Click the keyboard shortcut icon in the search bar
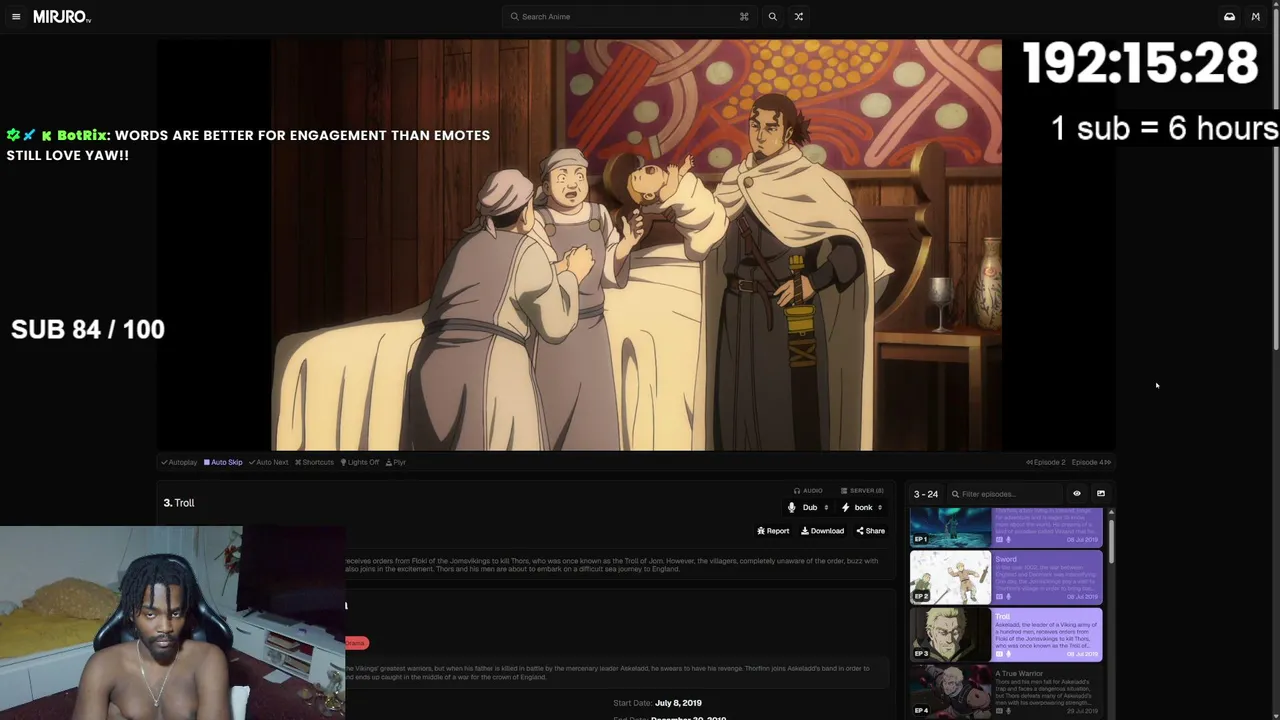The width and height of the screenshot is (1280, 720). pos(744,17)
